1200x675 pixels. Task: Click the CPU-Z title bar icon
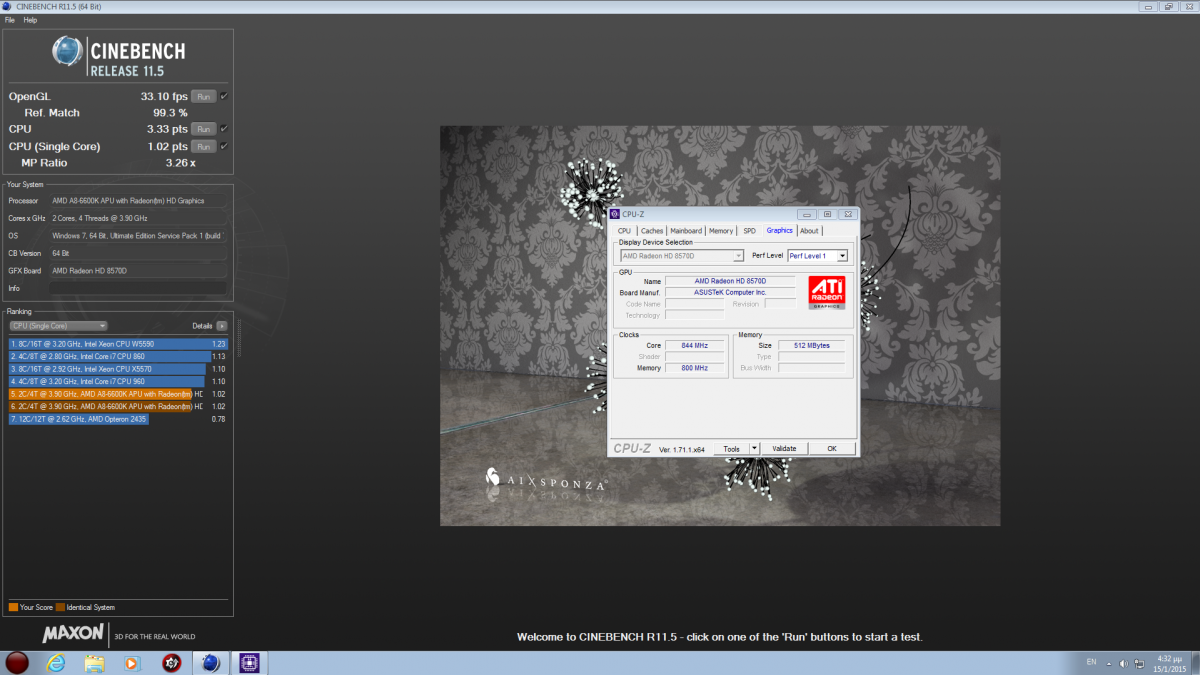point(614,214)
